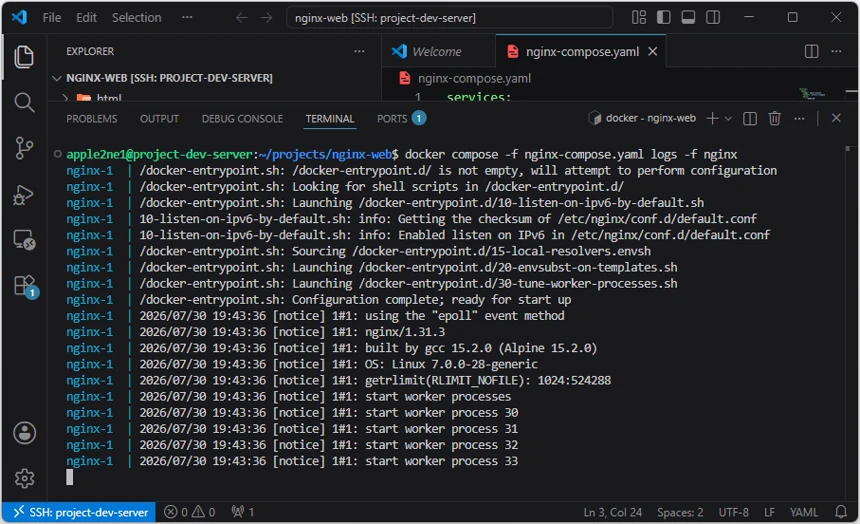Open the Source Control view
Viewport: 860px width, 524px height.
[x=24, y=148]
